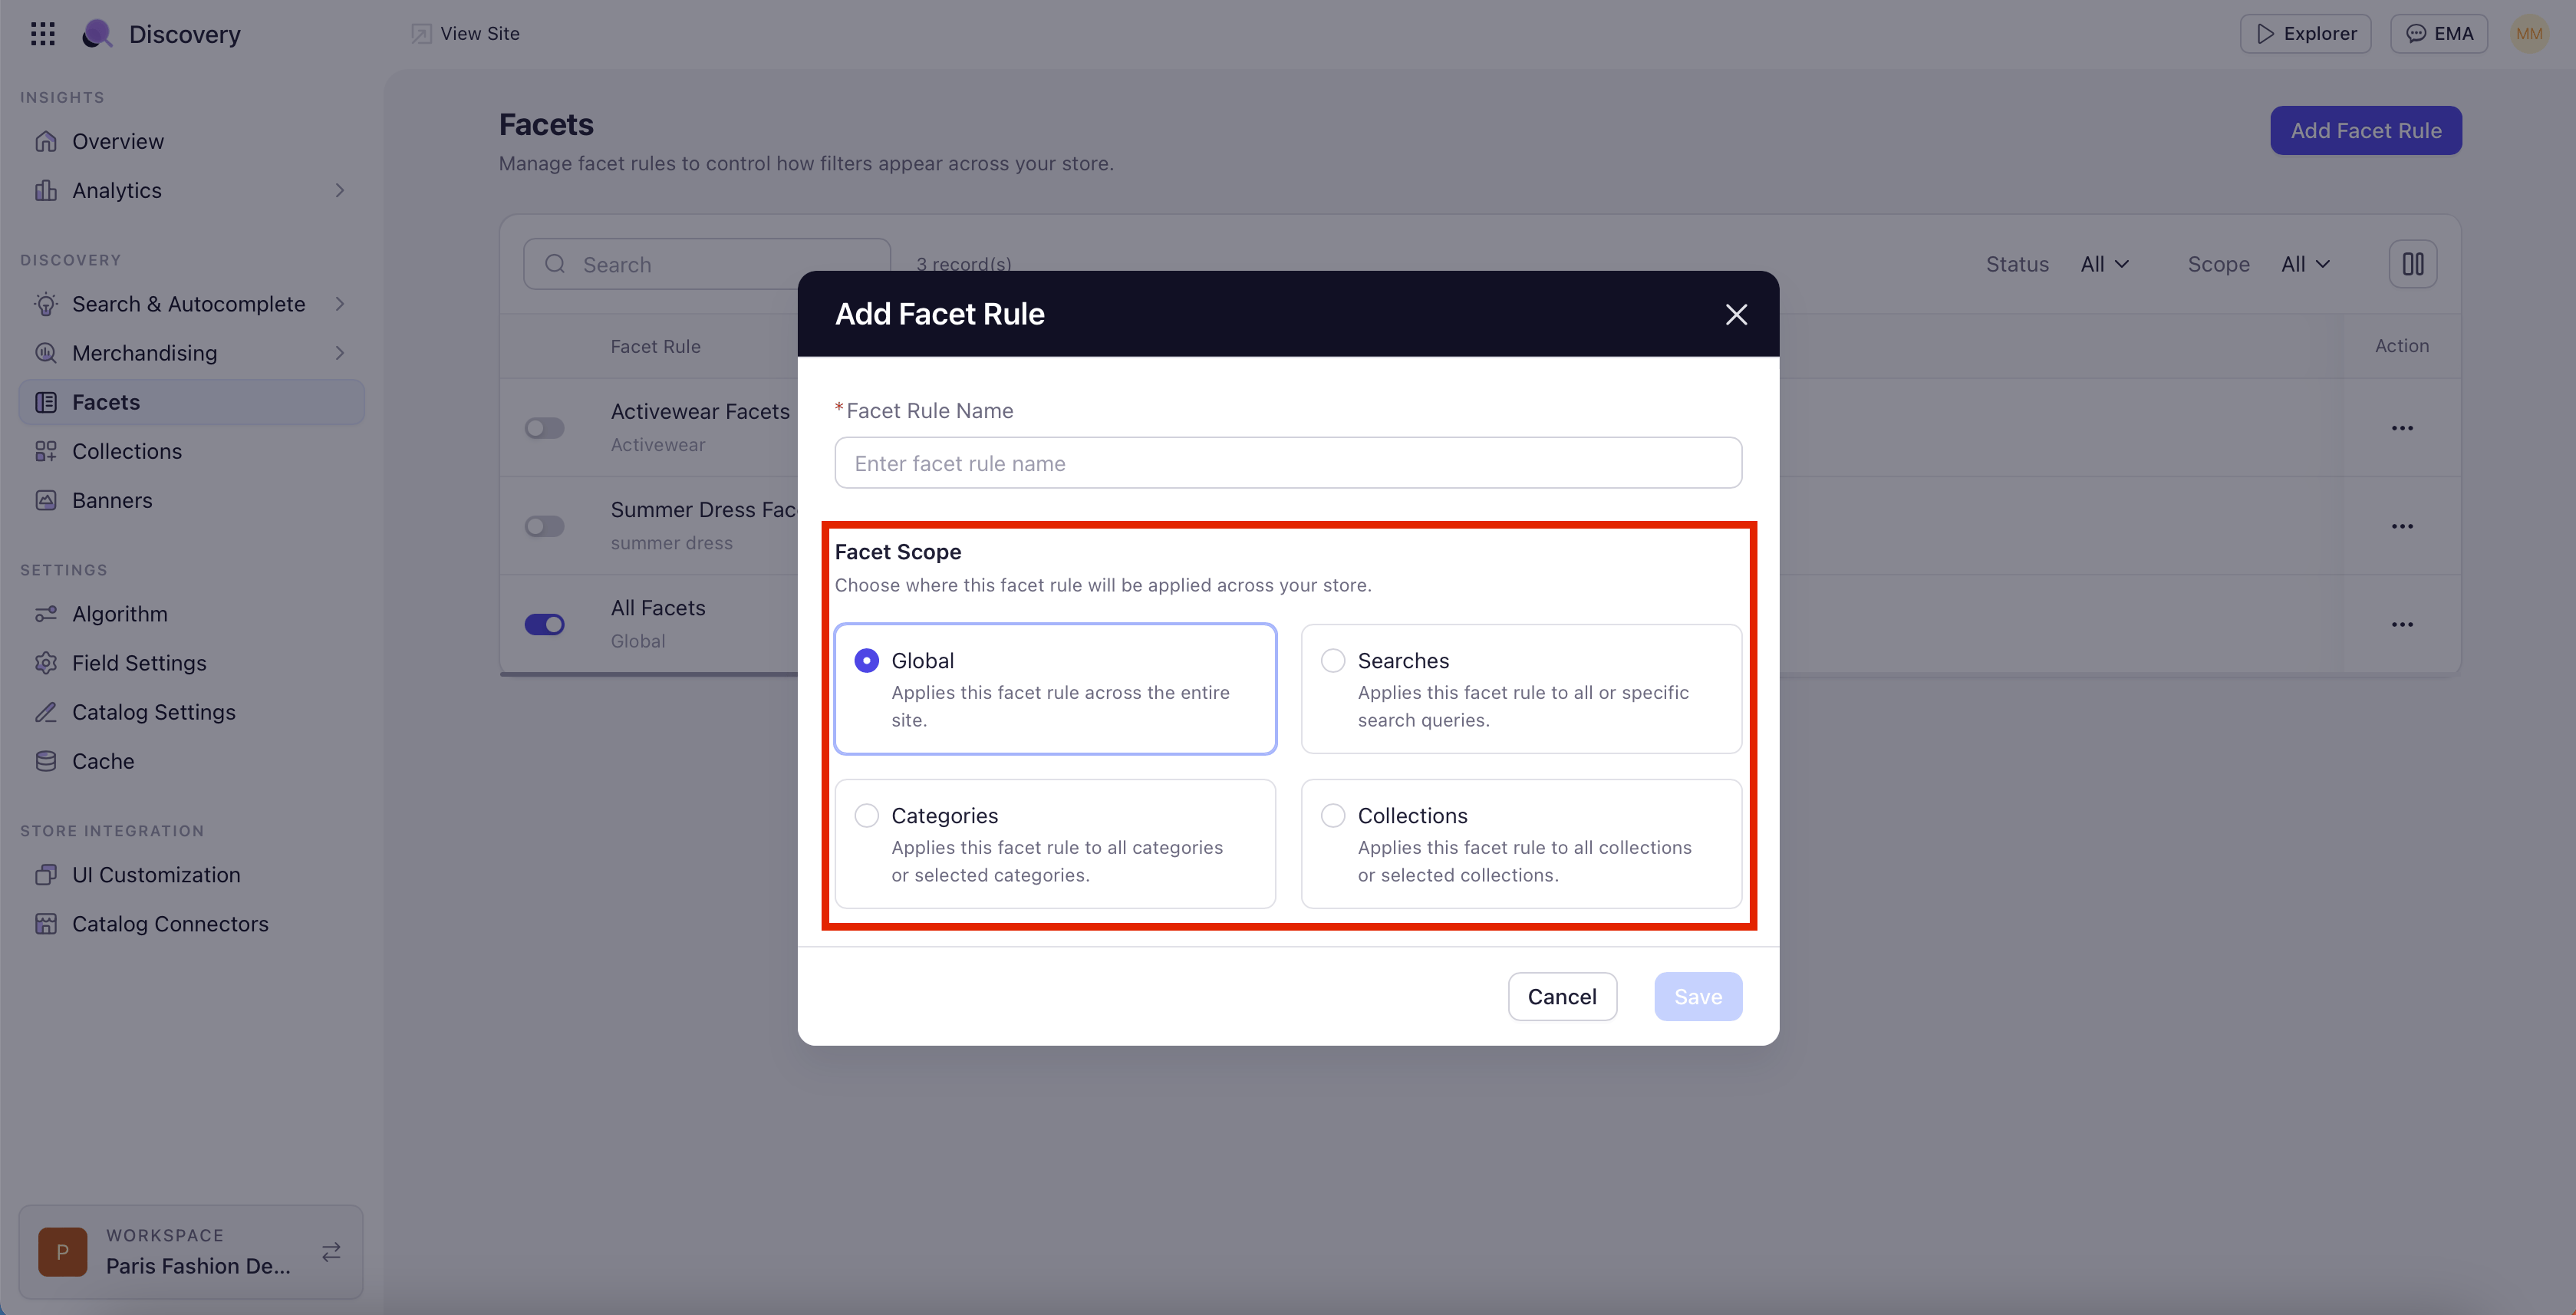
Task: Click the View Site link
Action: 465,34
